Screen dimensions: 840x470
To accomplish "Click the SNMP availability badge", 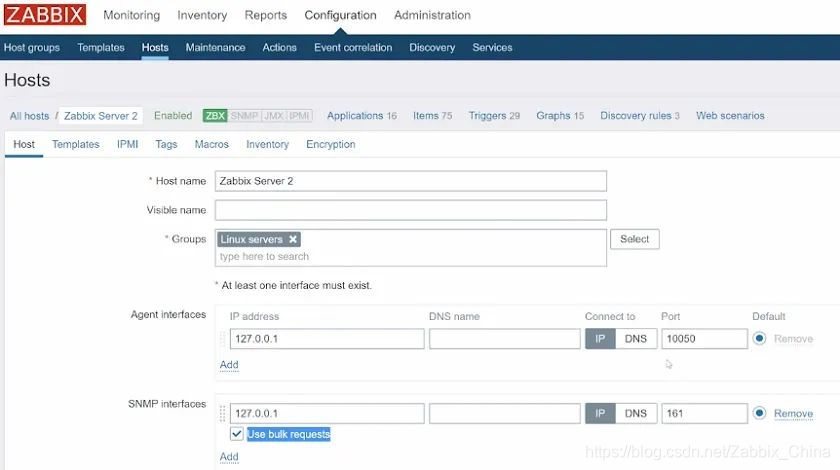I will tap(244, 116).
